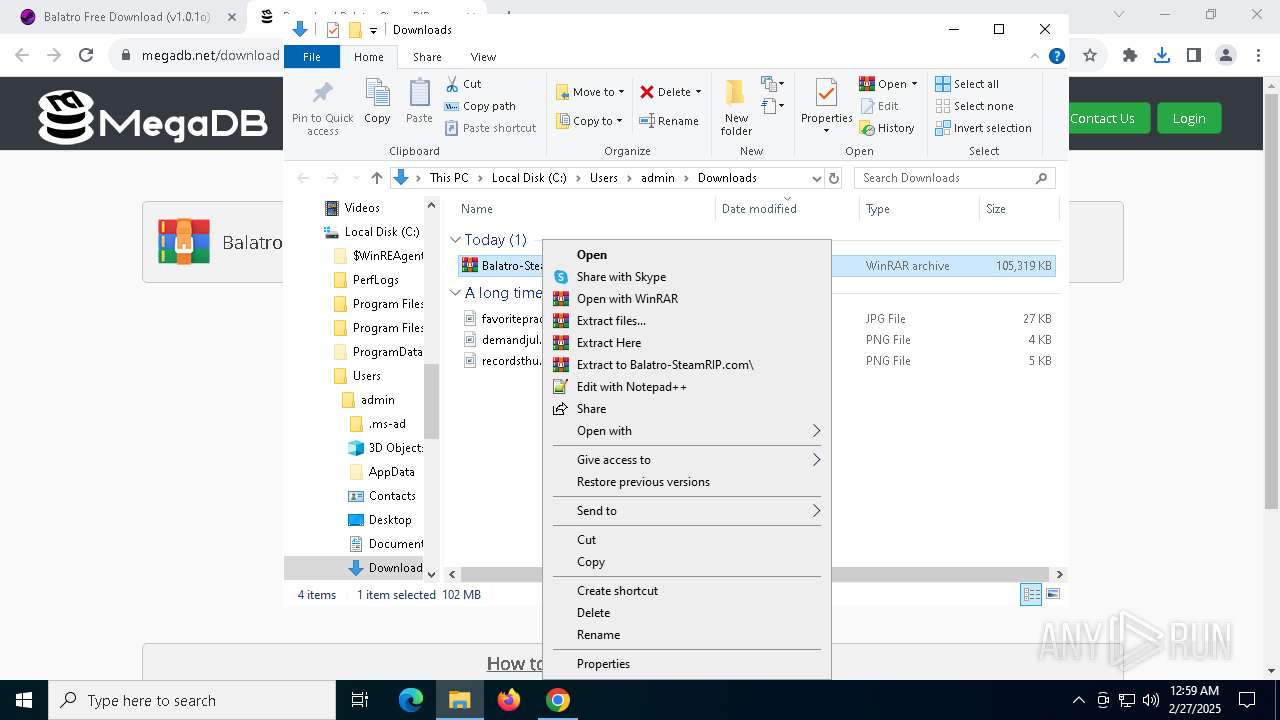The image size is (1280, 720).
Task: Click Copy path in ribbon
Action: coord(480,106)
